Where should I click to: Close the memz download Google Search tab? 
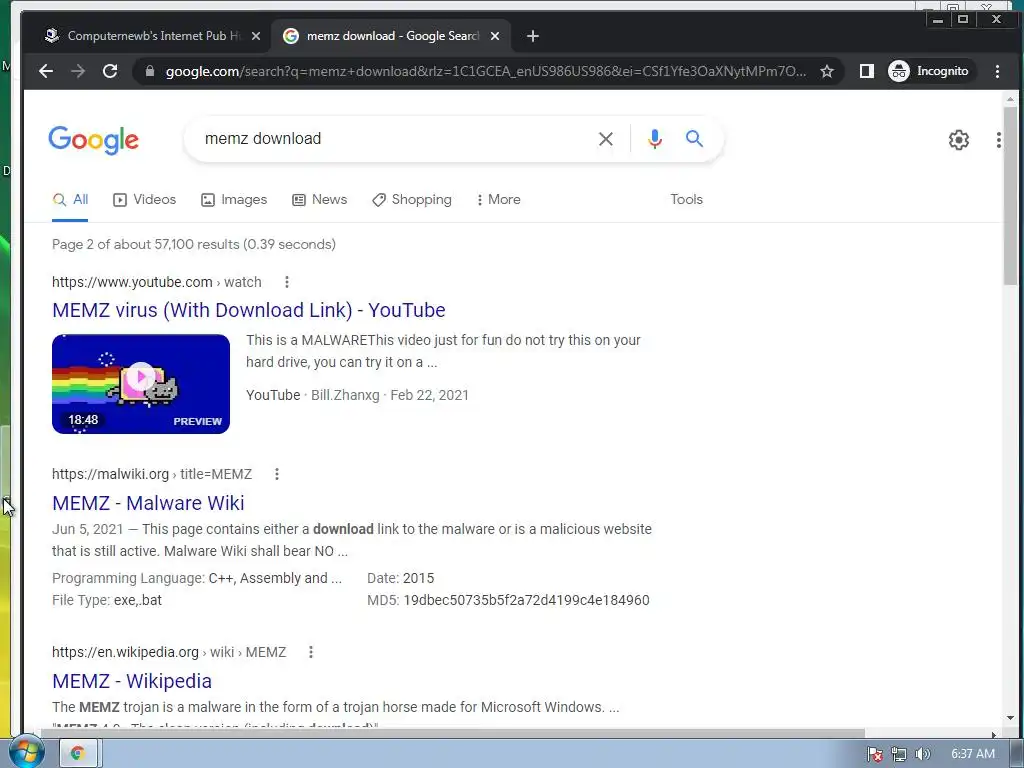tap(495, 36)
